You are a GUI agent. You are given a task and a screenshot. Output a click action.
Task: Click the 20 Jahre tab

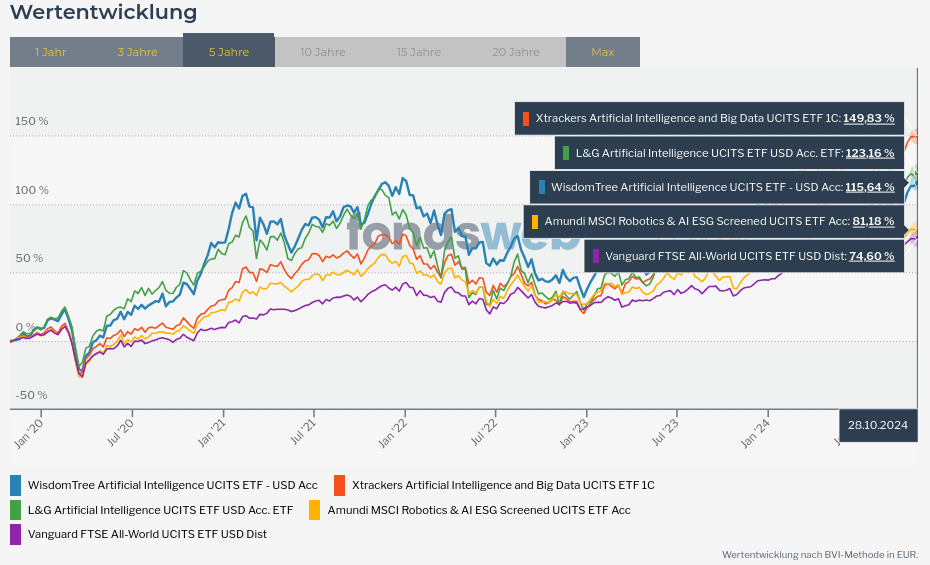[516, 52]
